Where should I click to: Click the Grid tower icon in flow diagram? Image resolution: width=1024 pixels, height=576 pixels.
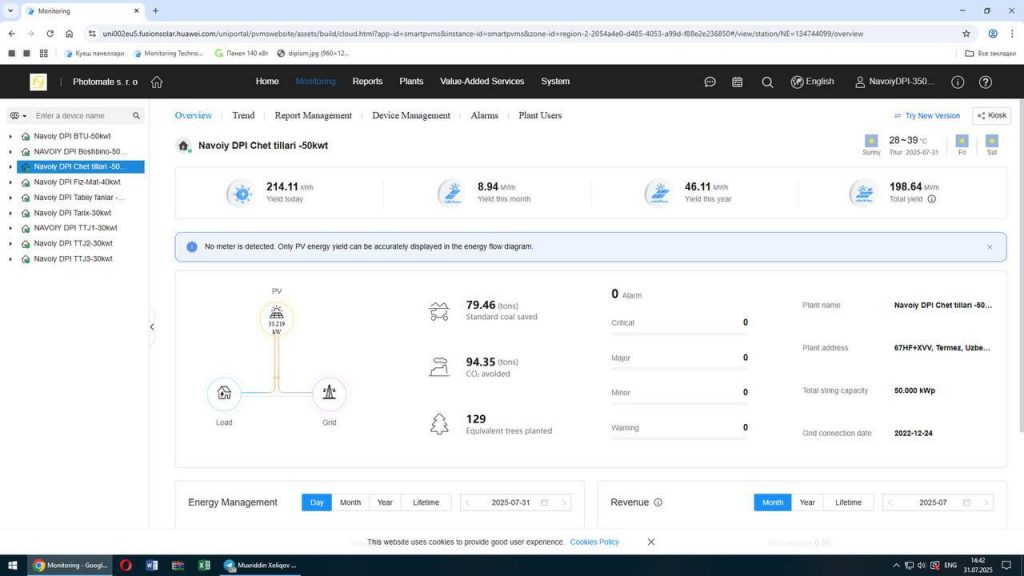(329, 393)
